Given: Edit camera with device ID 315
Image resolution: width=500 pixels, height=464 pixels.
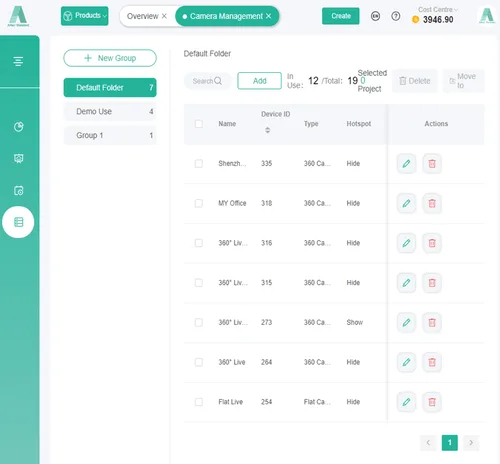Looking at the screenshot, I should 406,283.
